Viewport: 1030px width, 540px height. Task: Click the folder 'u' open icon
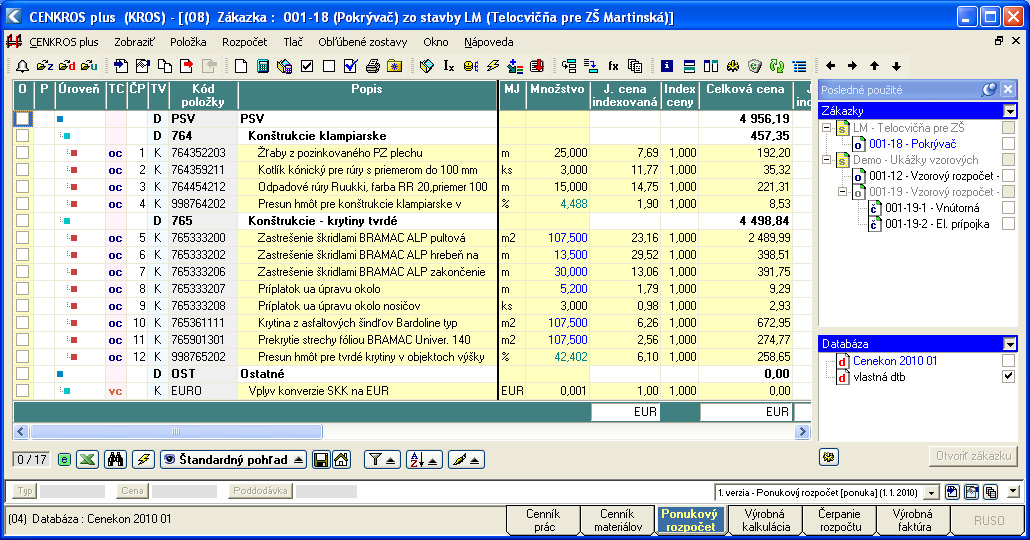(89, 66)
